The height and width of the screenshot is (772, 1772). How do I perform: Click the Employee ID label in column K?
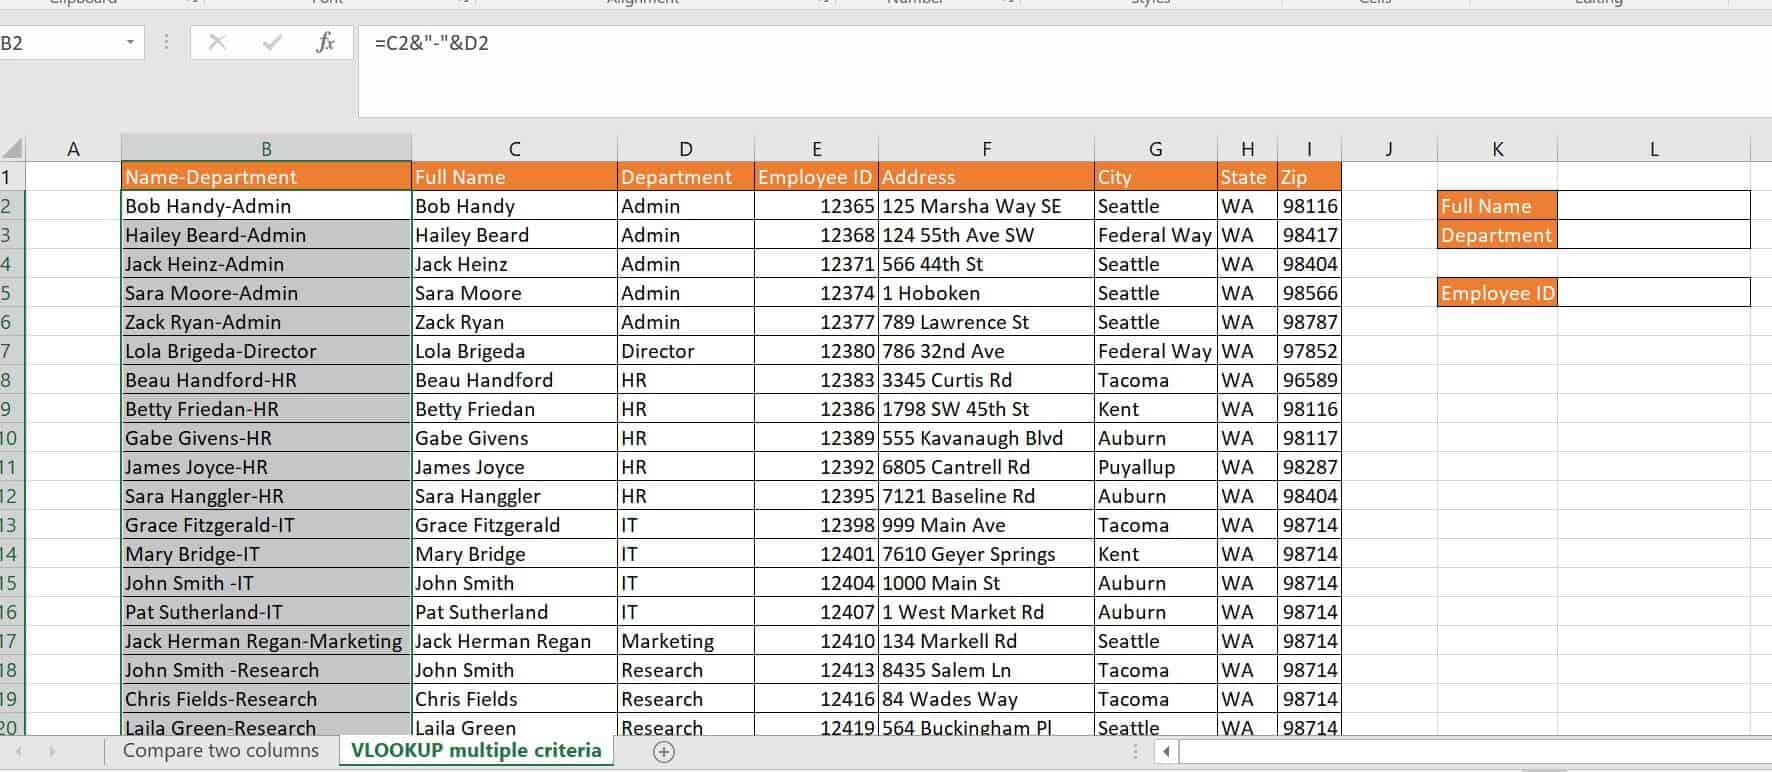(1497, 293)
